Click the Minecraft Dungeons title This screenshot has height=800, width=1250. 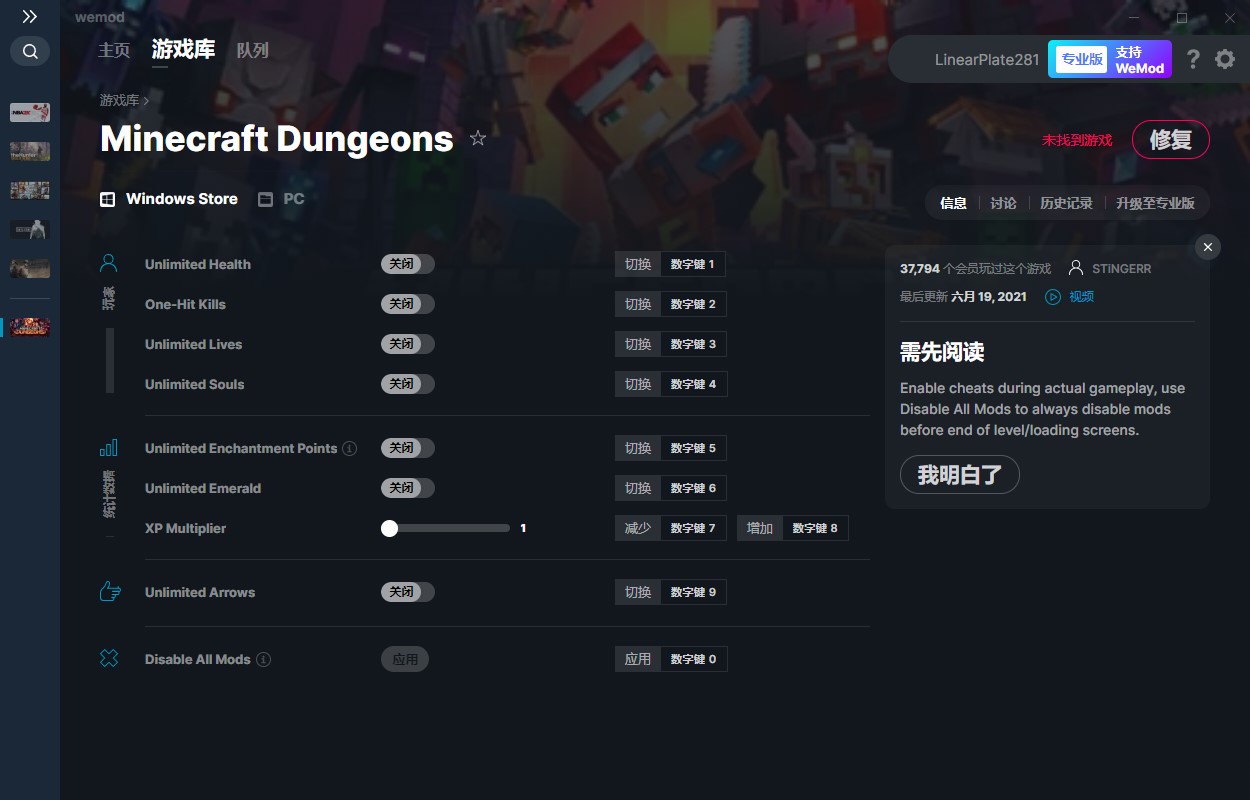277,139
